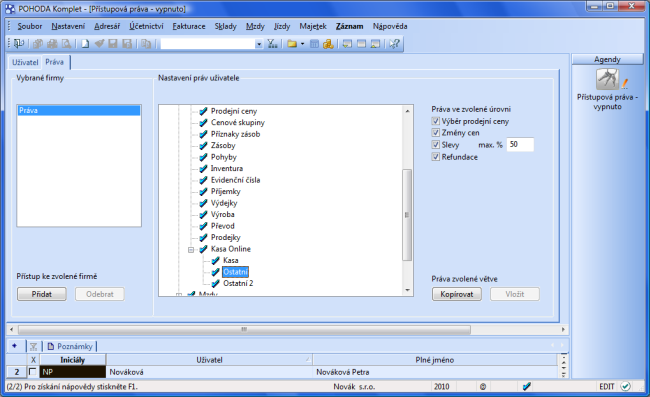Click the horizontal scrollbar thumb
Viewport: 650px width, 397px height.
(x=244, y=329)
